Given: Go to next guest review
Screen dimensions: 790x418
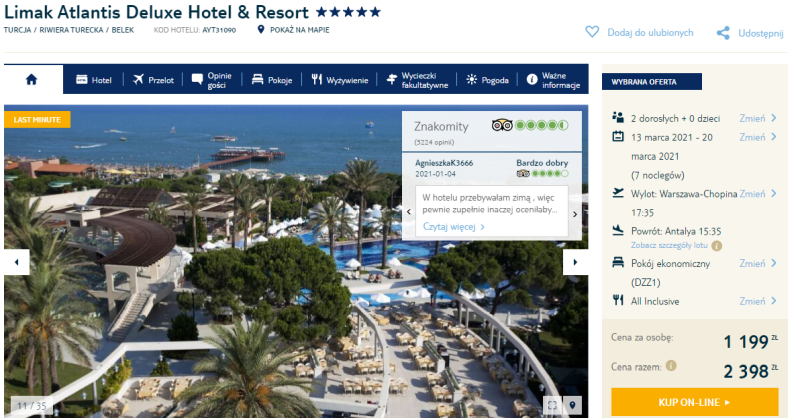Looking at the screenshot, I should point(575,214).
